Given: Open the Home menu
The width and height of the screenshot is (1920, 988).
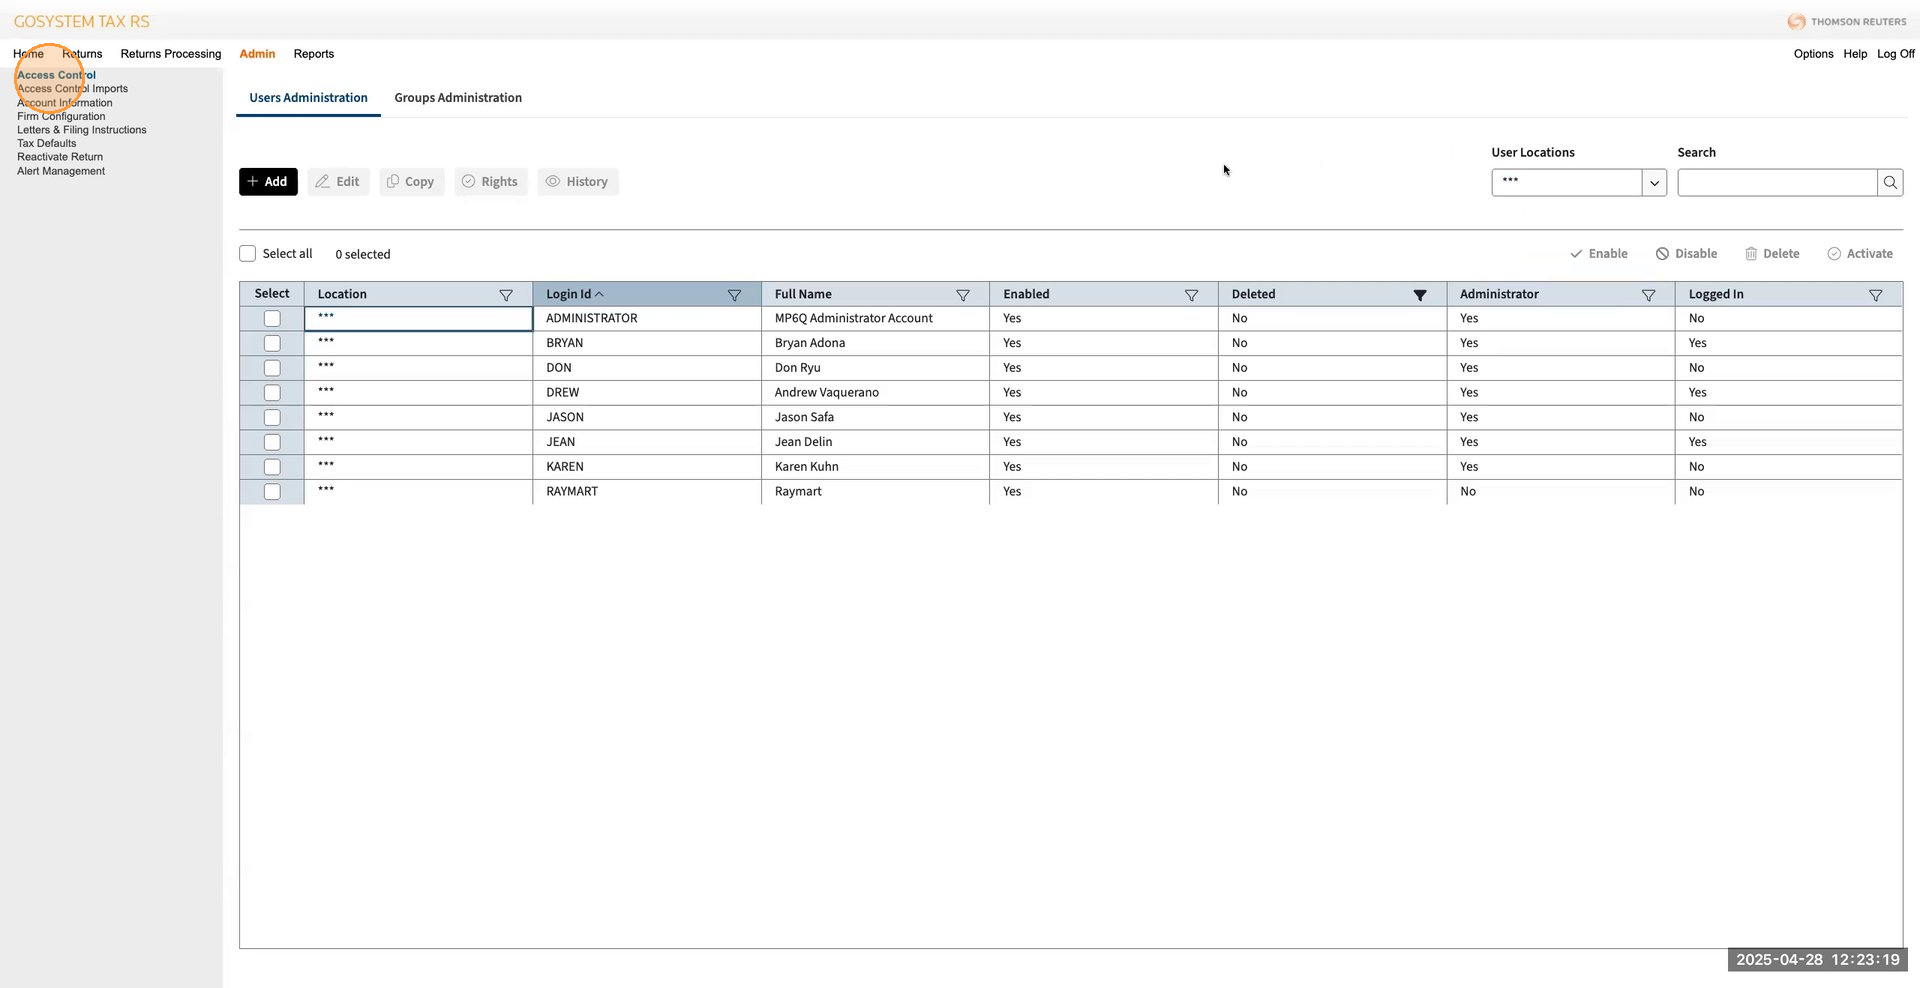Looking at the screenshot, I should coord(28,54).
